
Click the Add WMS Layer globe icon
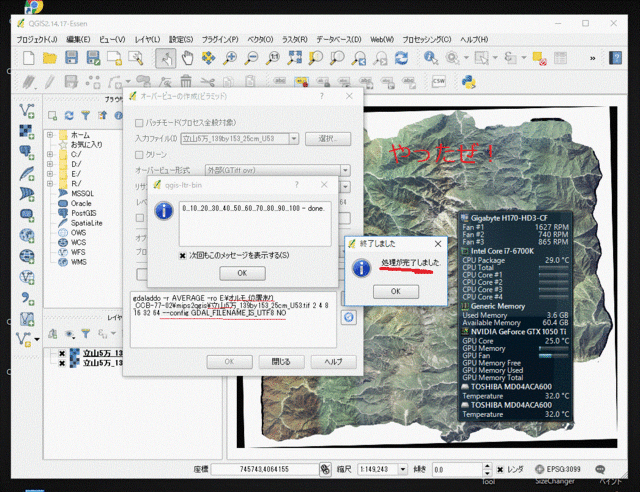point(27,236)
